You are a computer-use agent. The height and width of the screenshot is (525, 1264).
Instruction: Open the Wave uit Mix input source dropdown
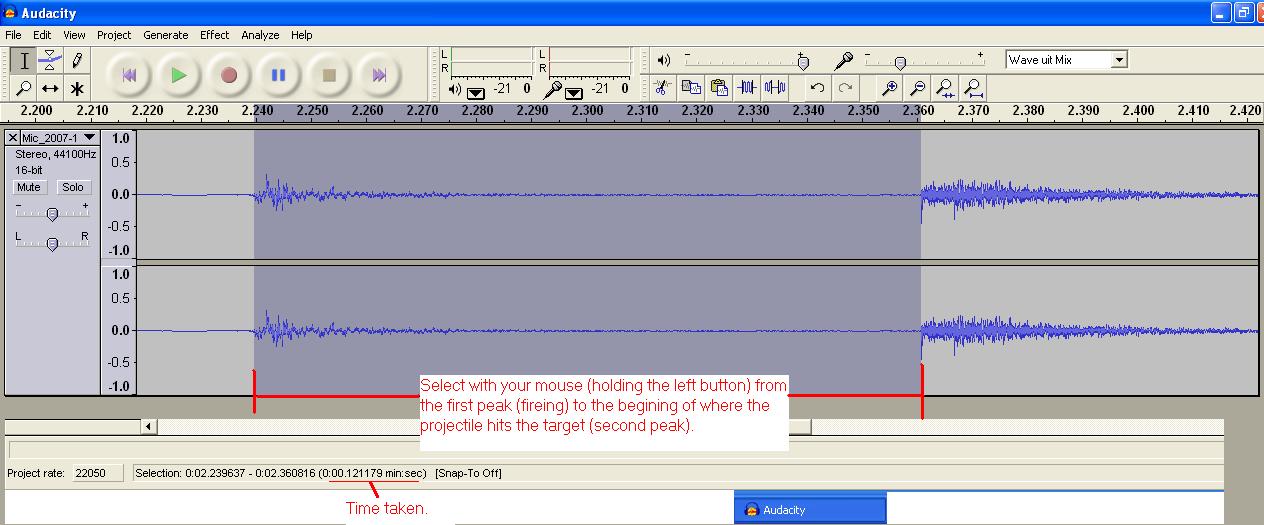tap(1119, 60)
